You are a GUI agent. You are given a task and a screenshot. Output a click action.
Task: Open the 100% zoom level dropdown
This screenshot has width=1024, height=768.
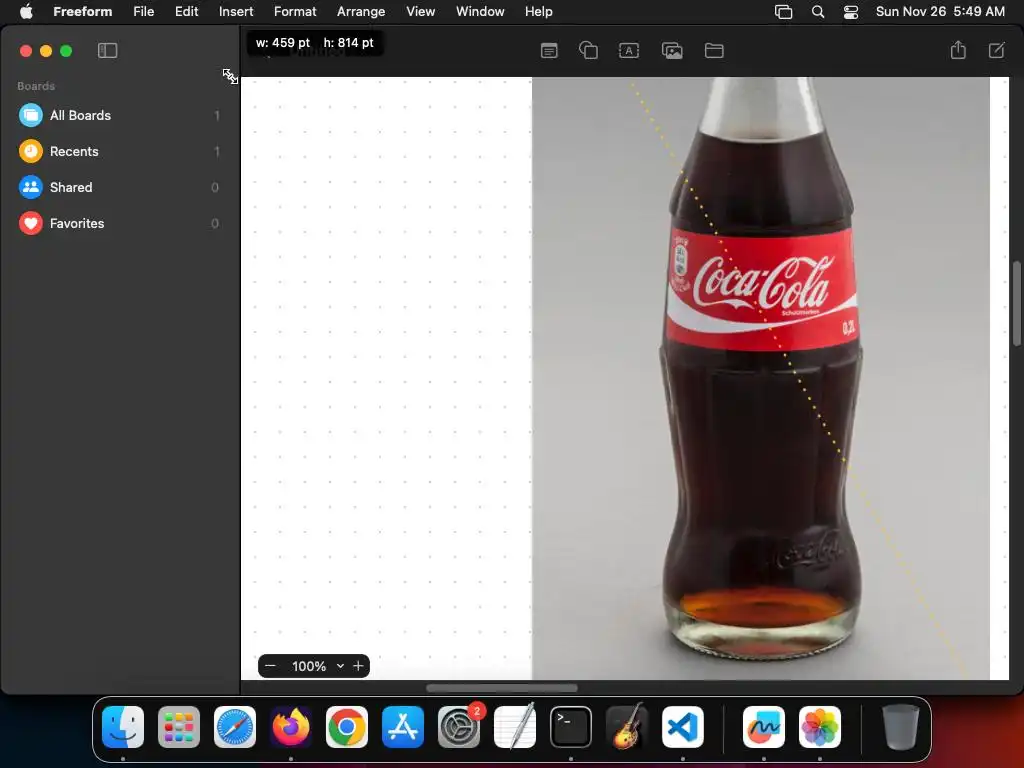point(317,666)
